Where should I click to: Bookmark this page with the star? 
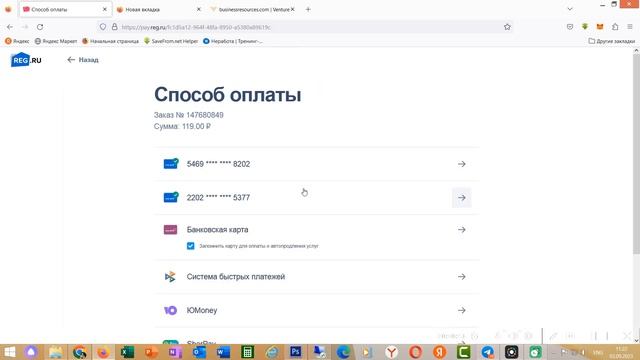[x=507, y=27]
